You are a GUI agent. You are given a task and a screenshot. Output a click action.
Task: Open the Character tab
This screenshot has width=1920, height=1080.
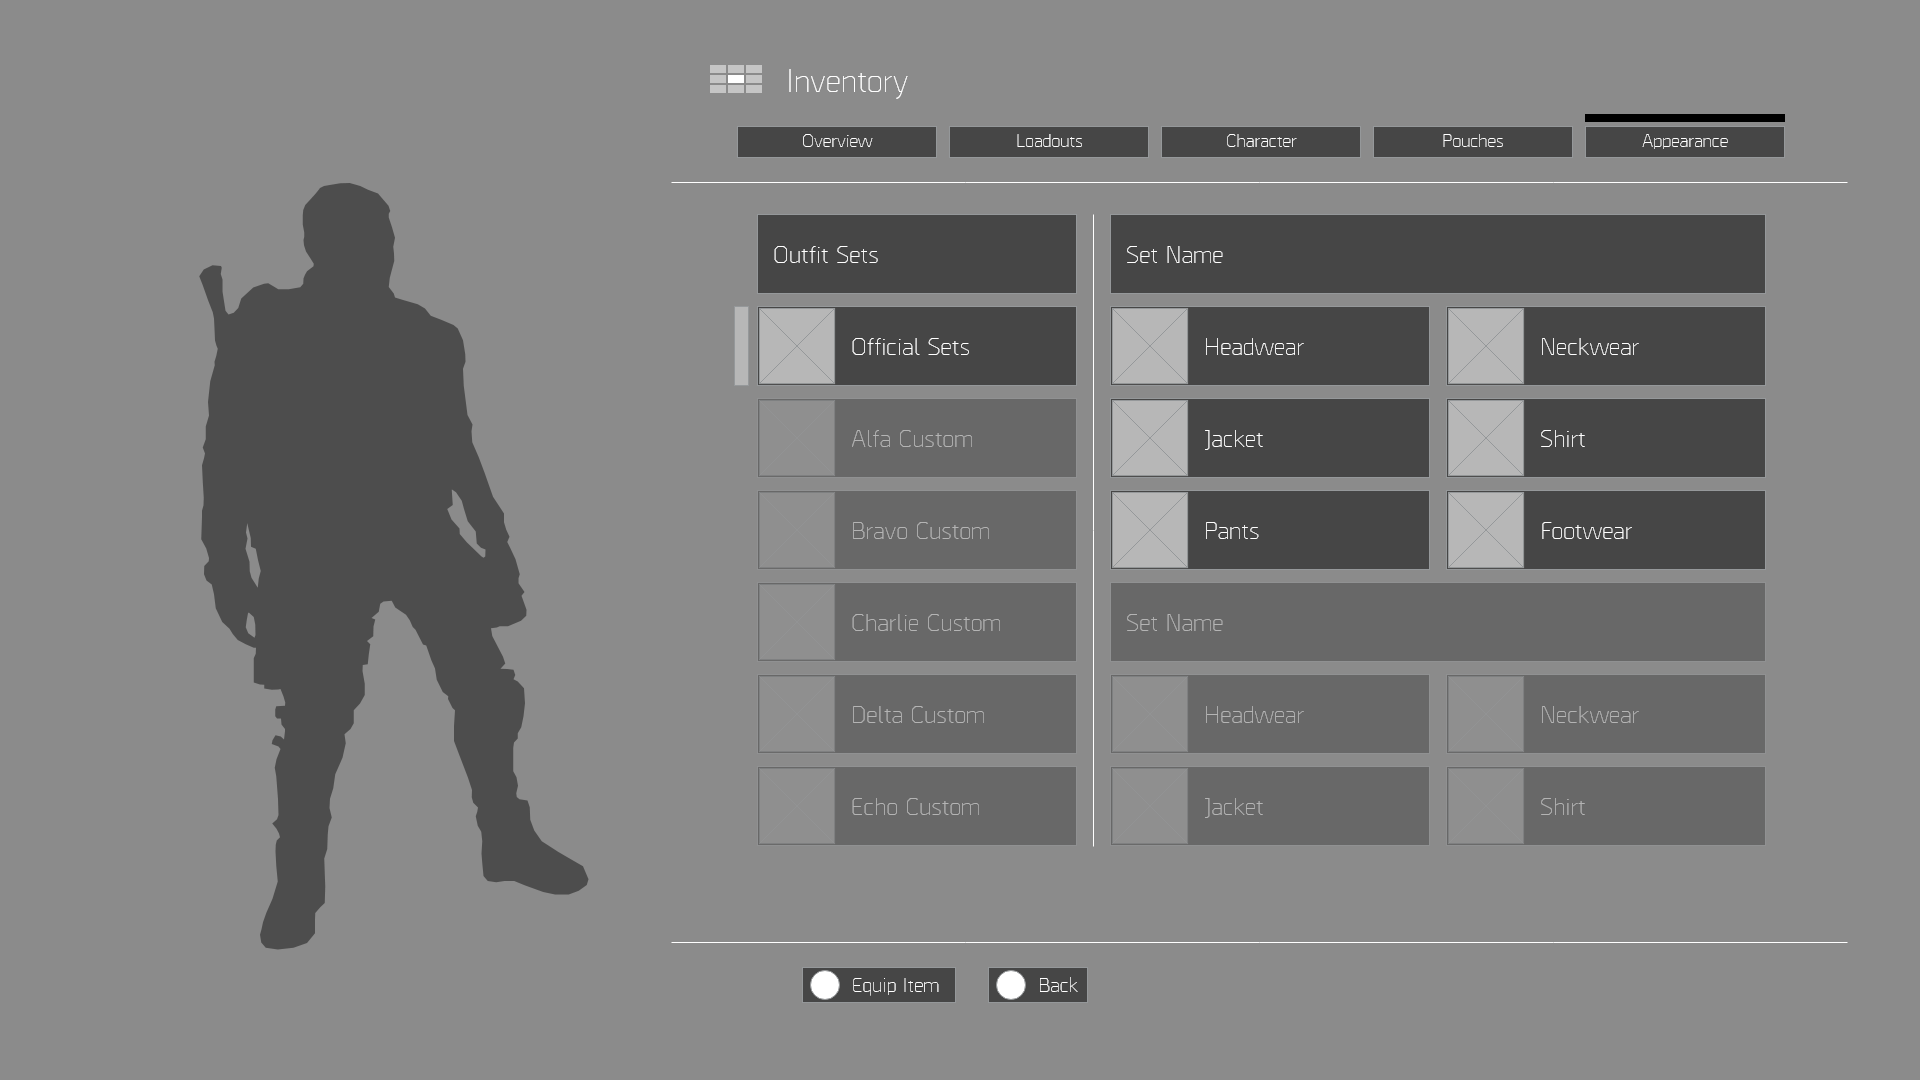coord(1261,141)
